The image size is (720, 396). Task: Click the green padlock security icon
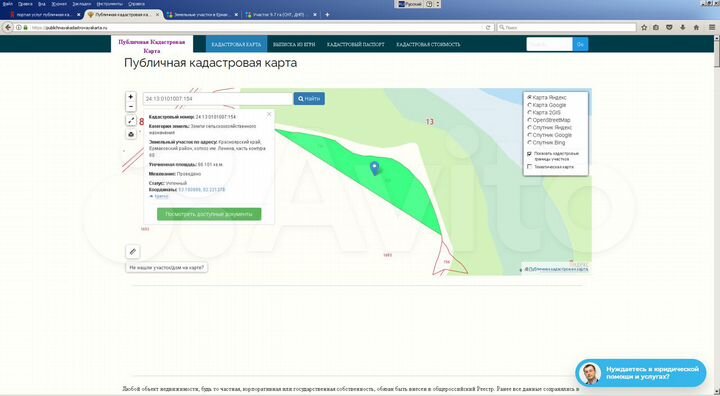pyautogui.click(x=25, y=28)
